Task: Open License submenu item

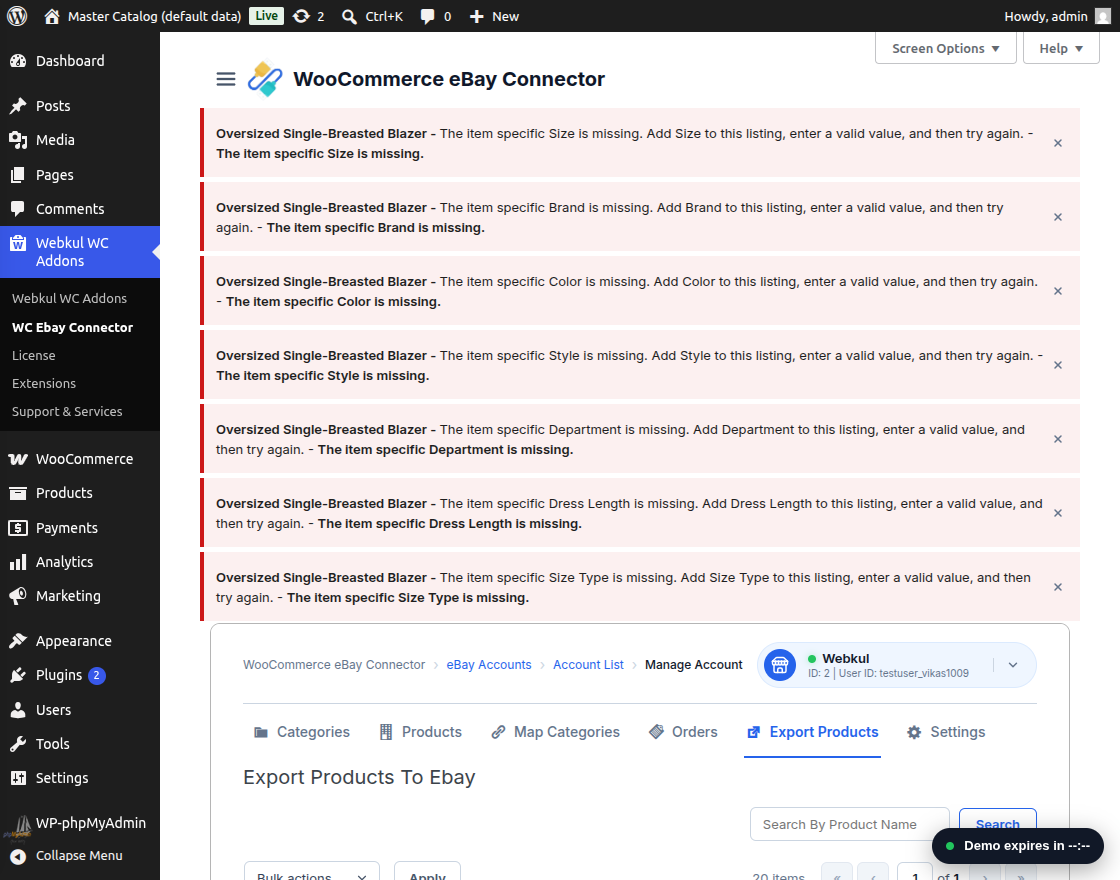Action: (34, 355)
